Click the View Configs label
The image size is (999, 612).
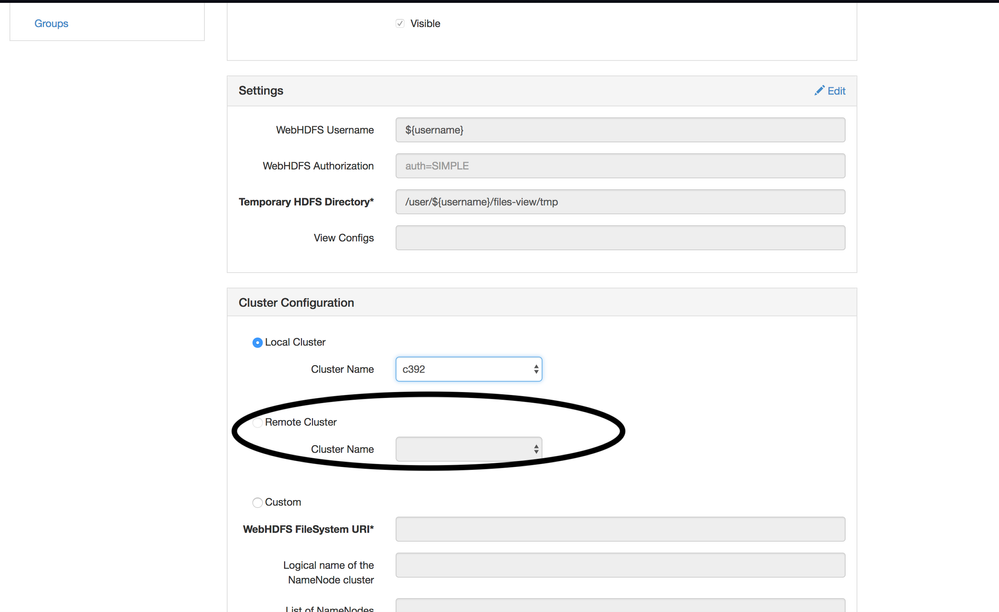tap(343, 238)
